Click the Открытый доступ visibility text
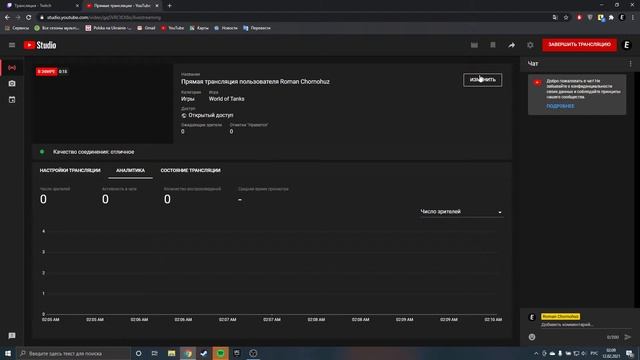Viewport: 640px width, 360px height. [211, 116]
